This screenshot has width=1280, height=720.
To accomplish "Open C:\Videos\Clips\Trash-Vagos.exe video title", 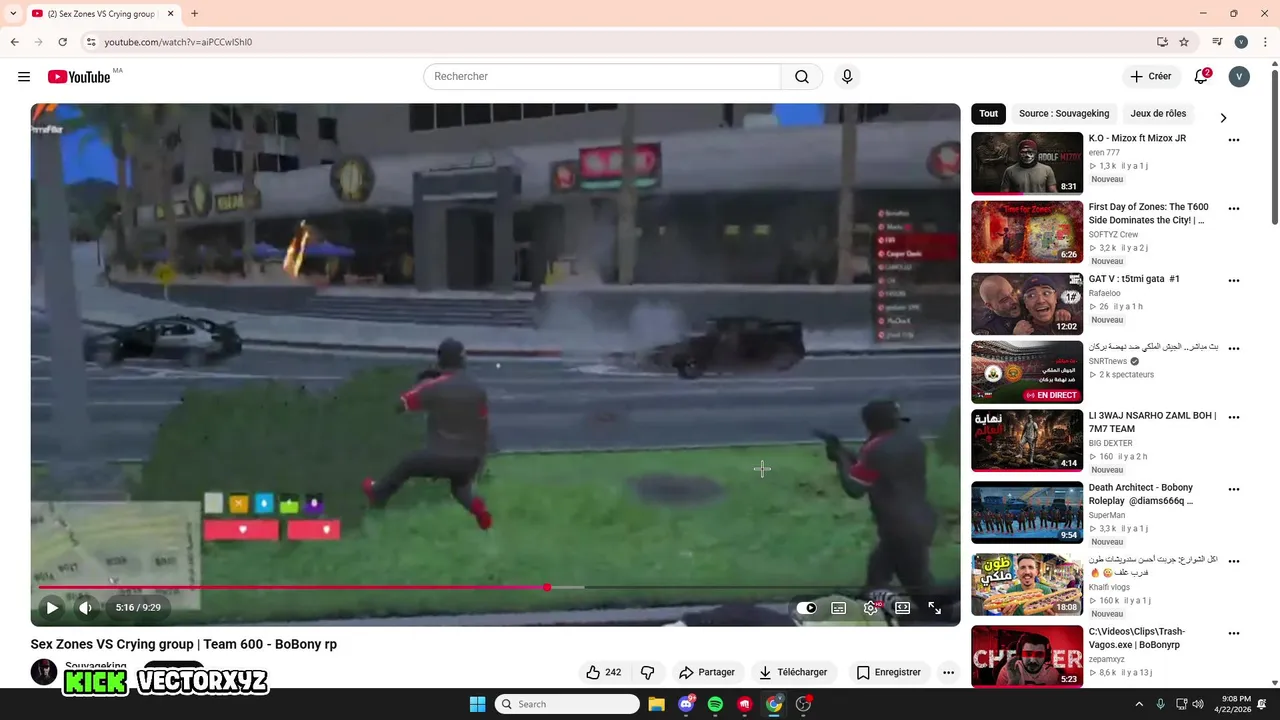I will 1137,638.
